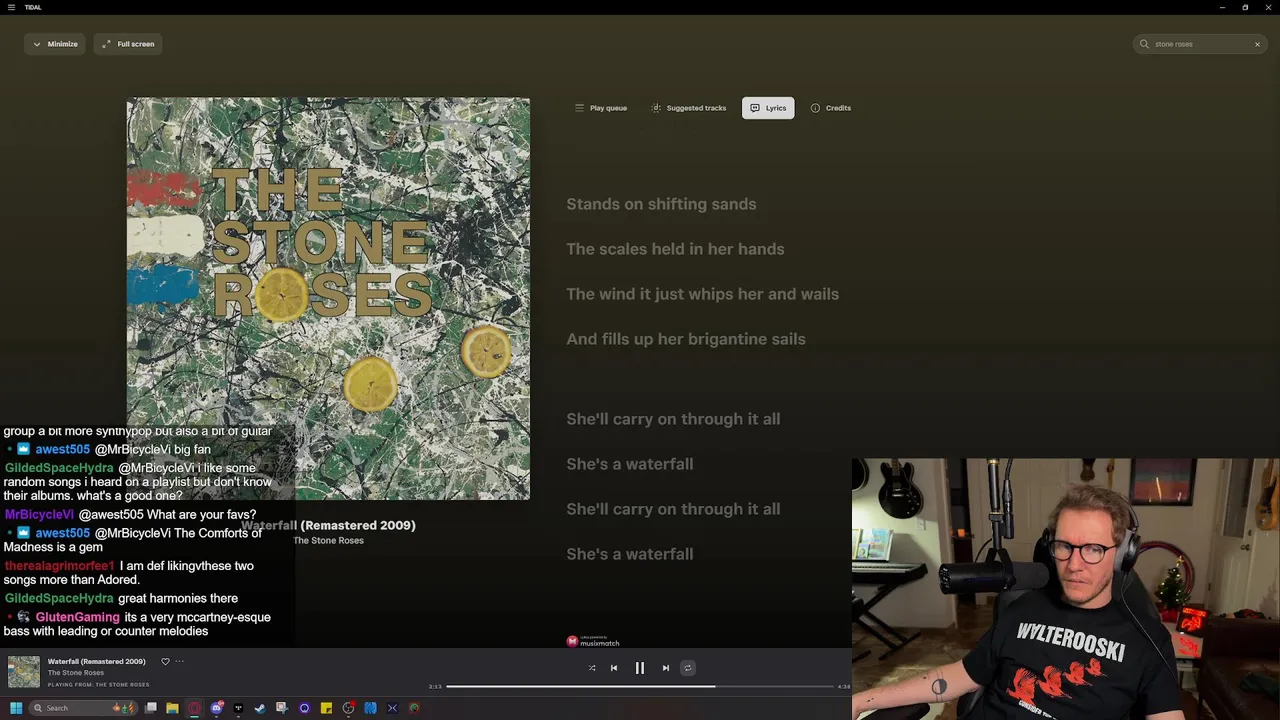The image size is (1280, 720).
Task: Click the search magnifier icon
Action: (x=1145, y=44)
